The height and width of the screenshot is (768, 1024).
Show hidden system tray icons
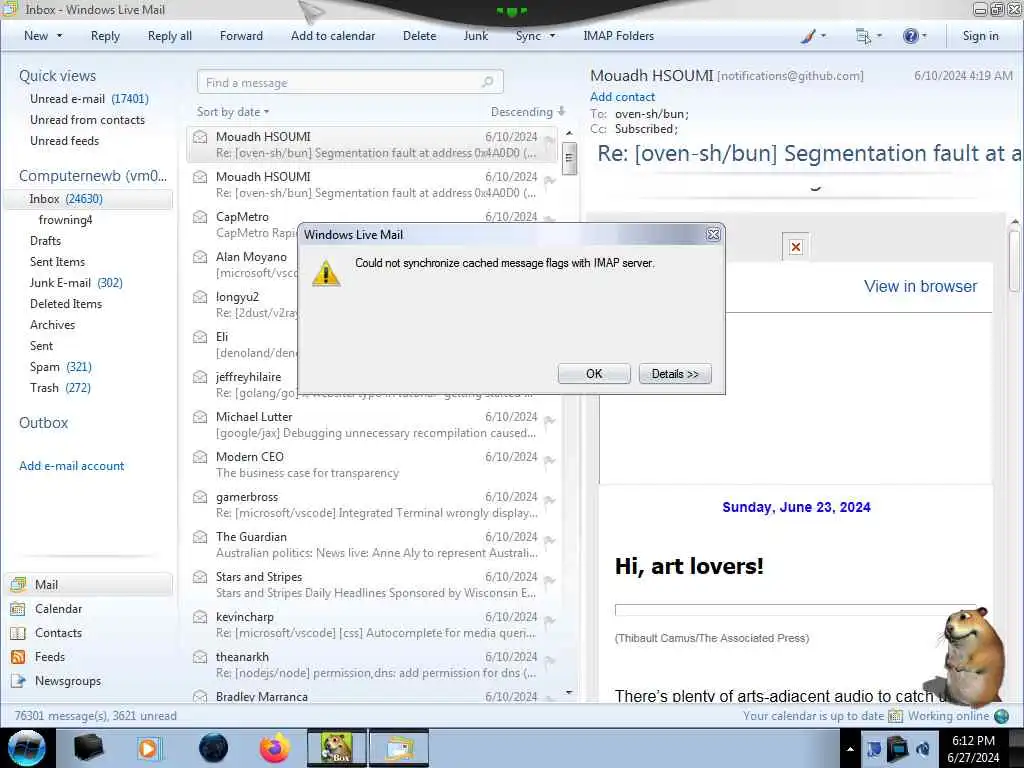click(x=850, y=749)
